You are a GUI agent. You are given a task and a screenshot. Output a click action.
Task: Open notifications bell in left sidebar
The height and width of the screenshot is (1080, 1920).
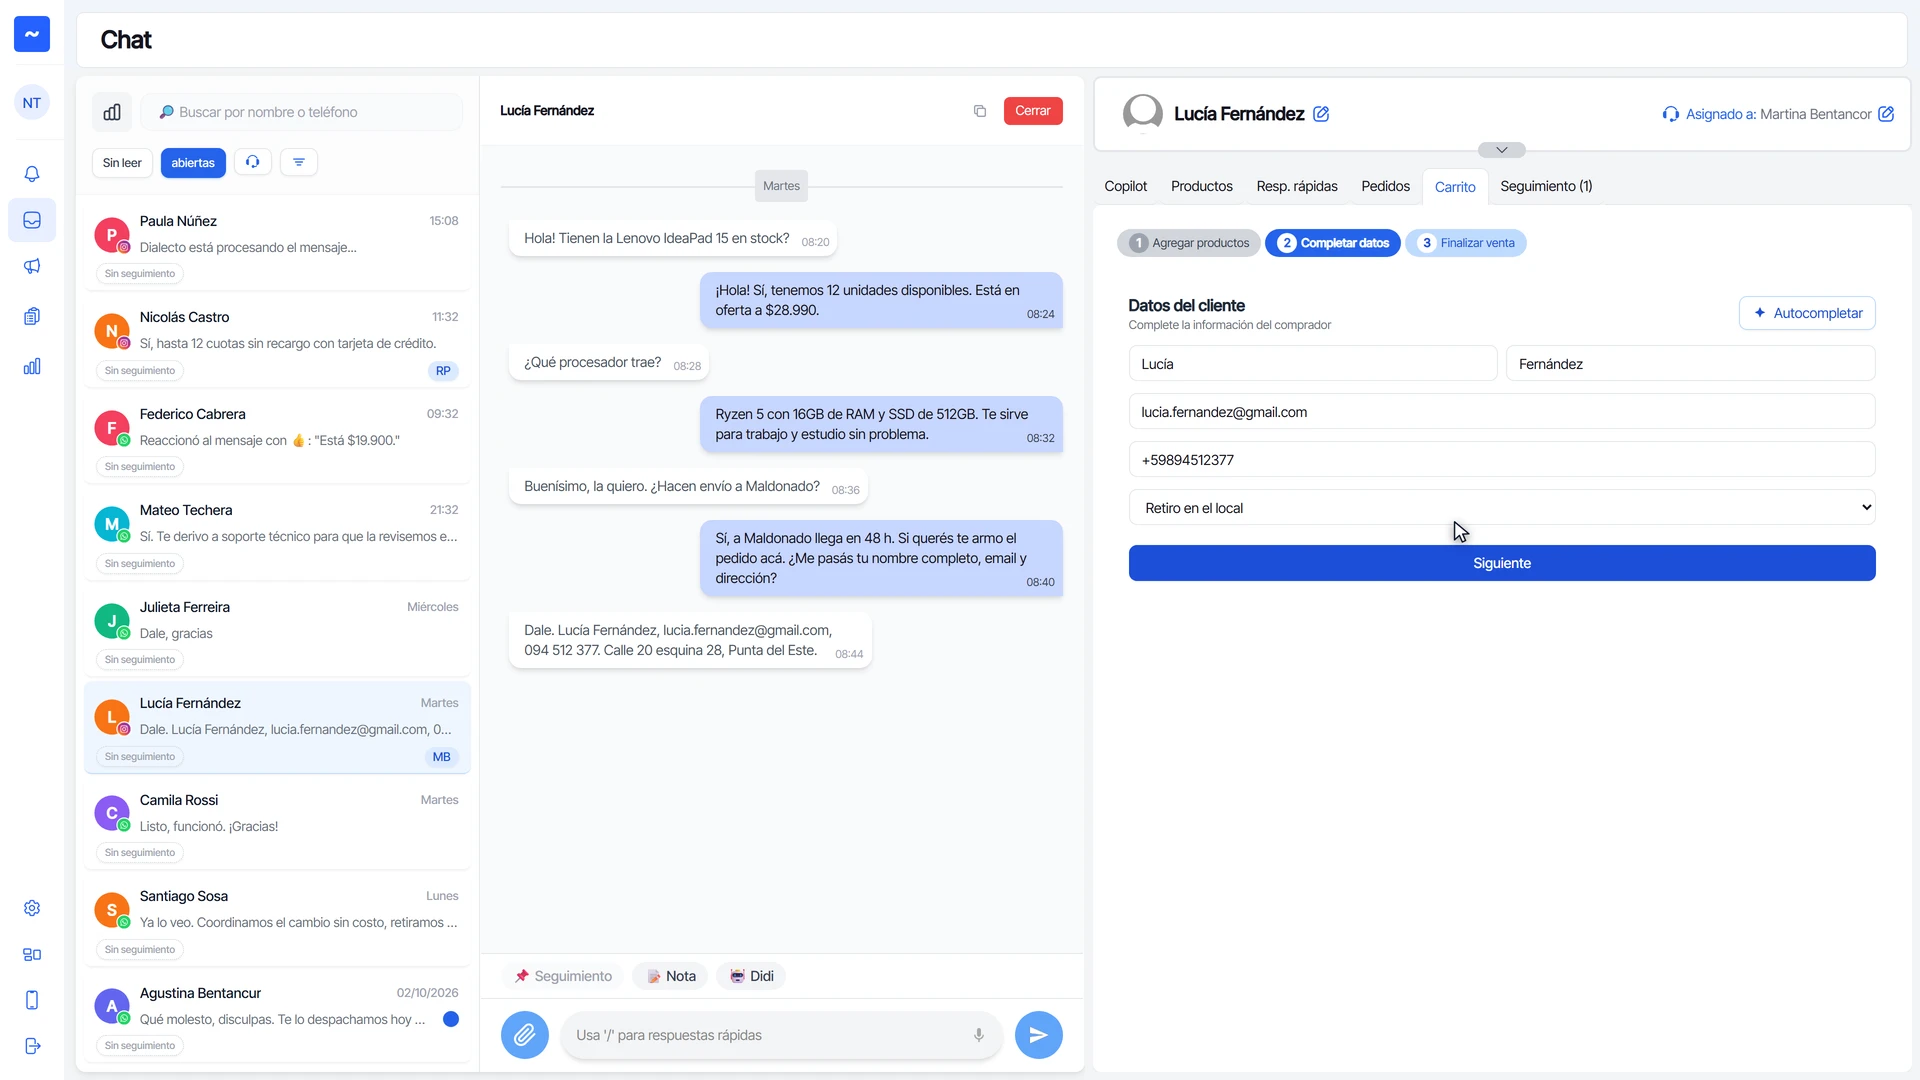pyautogui.click(x=32, y=174)
